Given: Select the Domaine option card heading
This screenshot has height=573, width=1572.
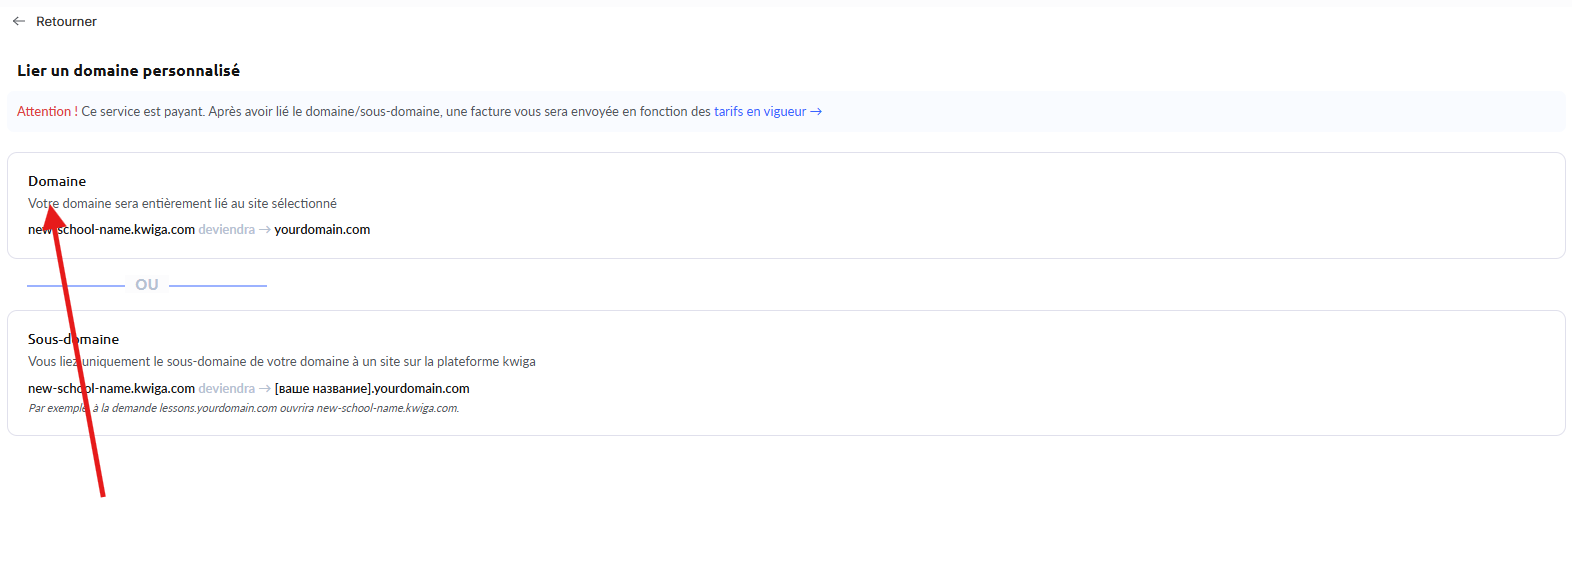Looking at the screenshot, I should 57,181.
